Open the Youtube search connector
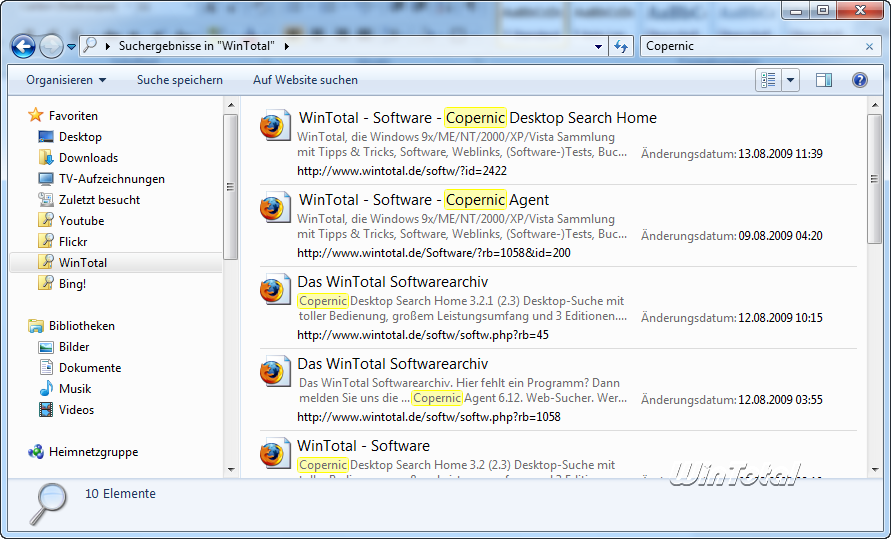This screenshot has height=539, width=891. click(81, 221)
